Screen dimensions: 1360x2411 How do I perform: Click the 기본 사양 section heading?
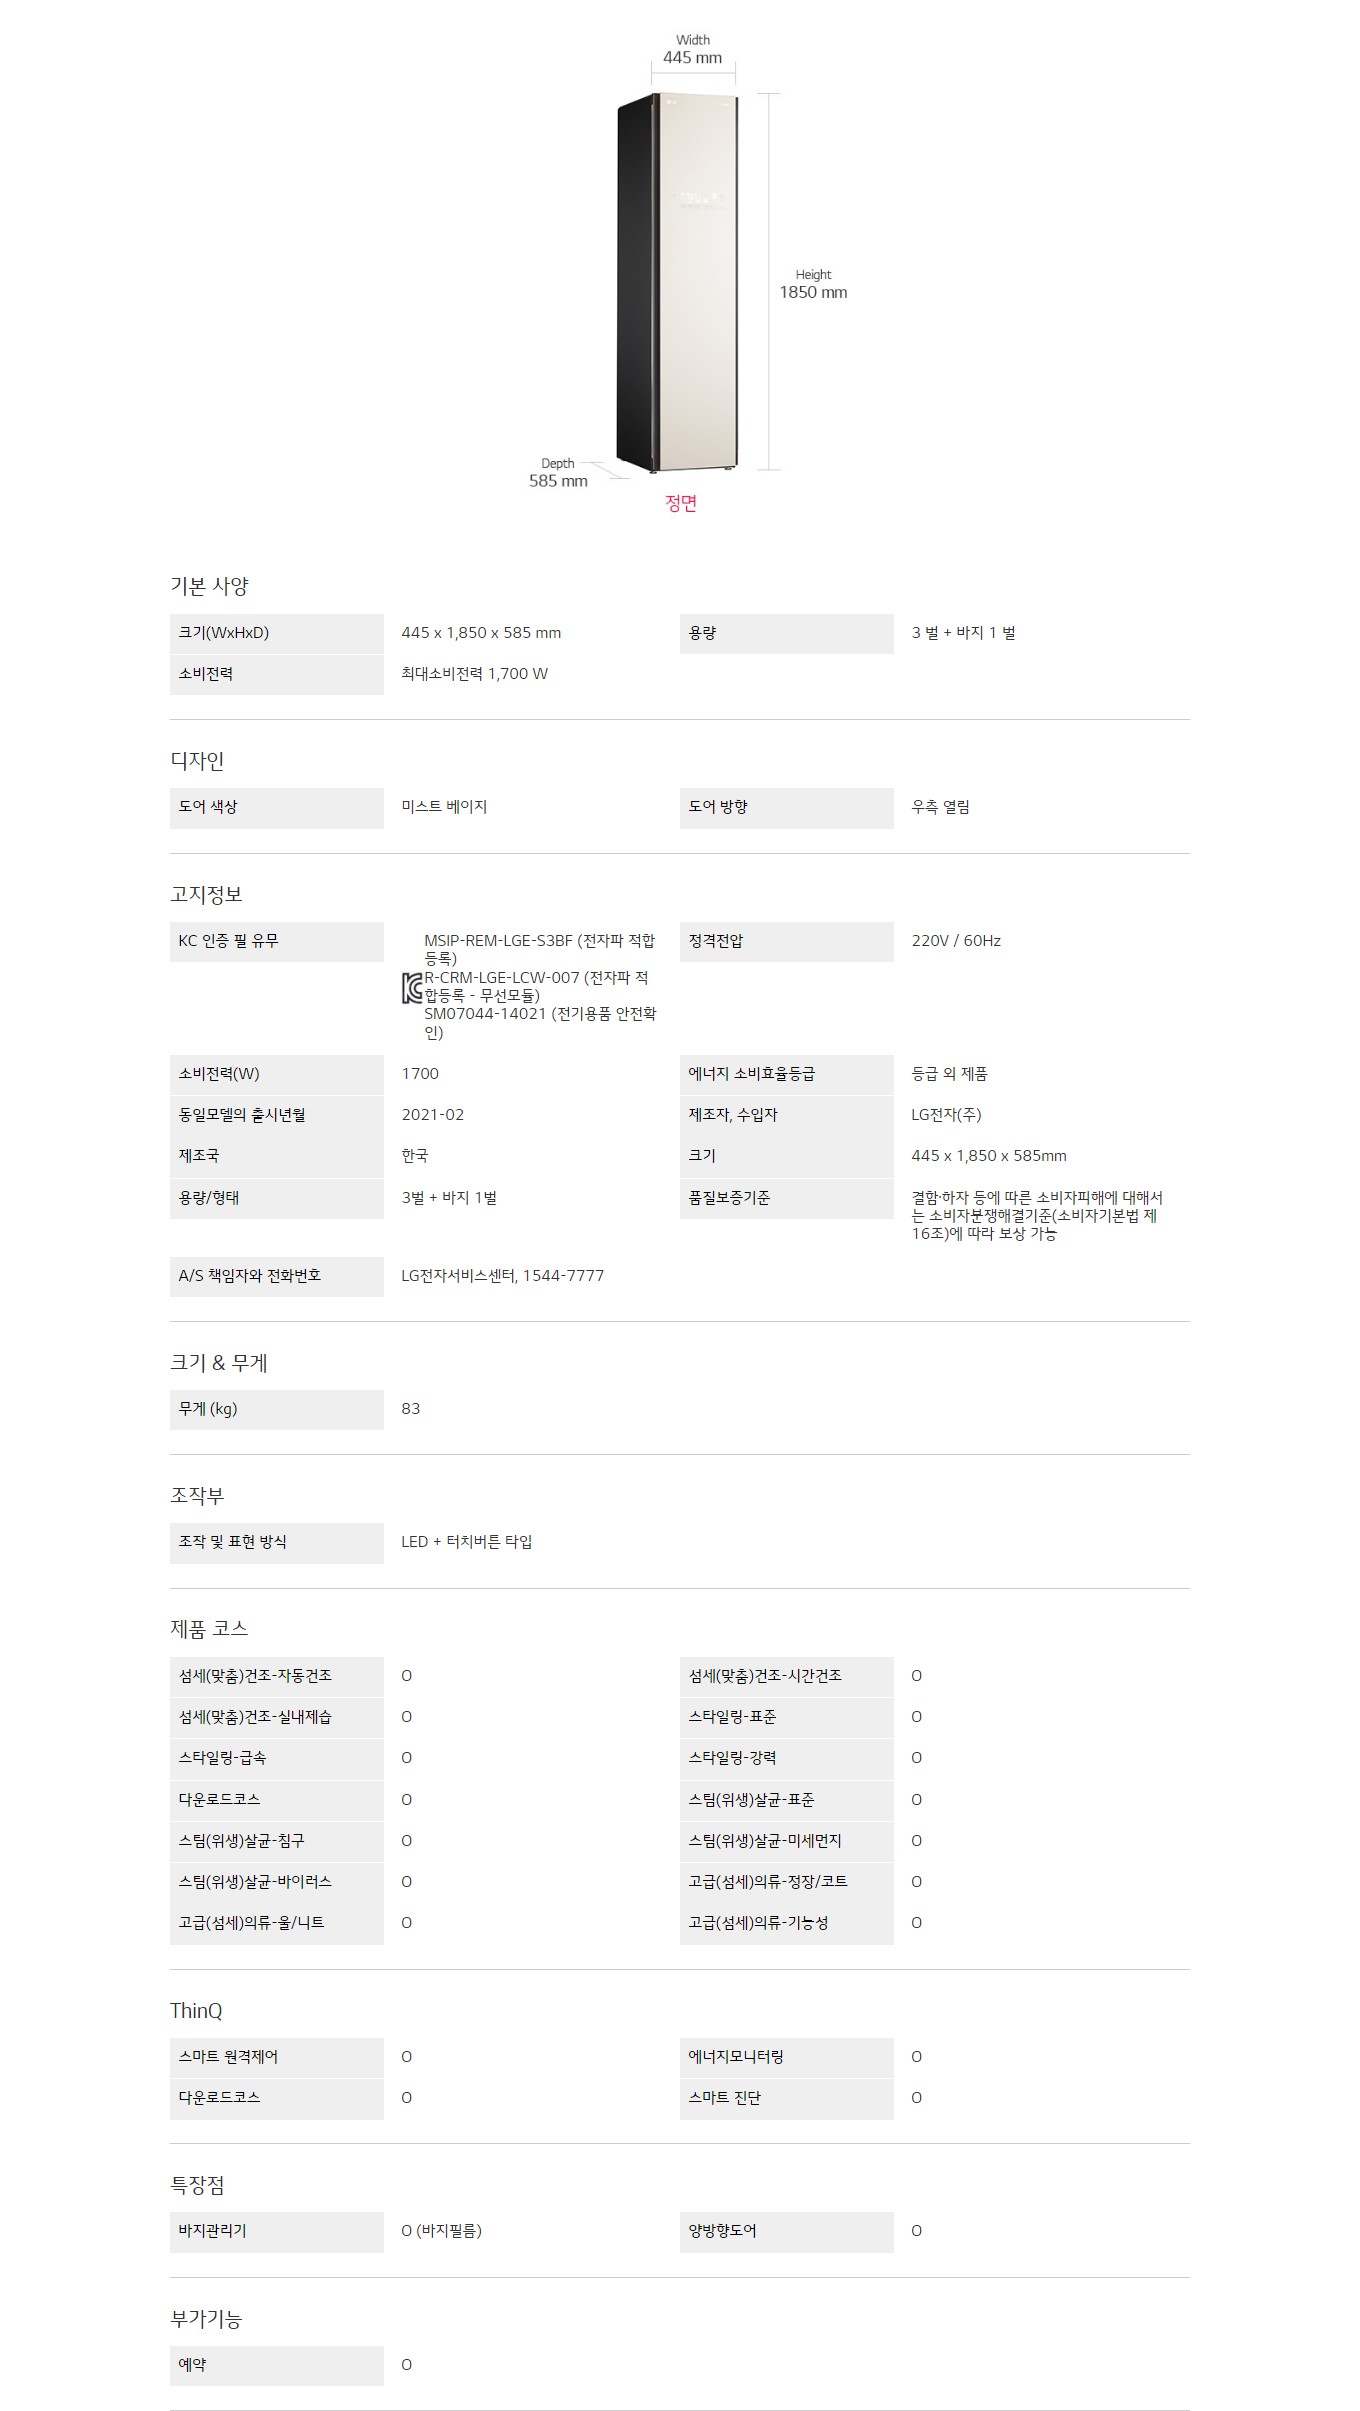(x=209, y=586)
